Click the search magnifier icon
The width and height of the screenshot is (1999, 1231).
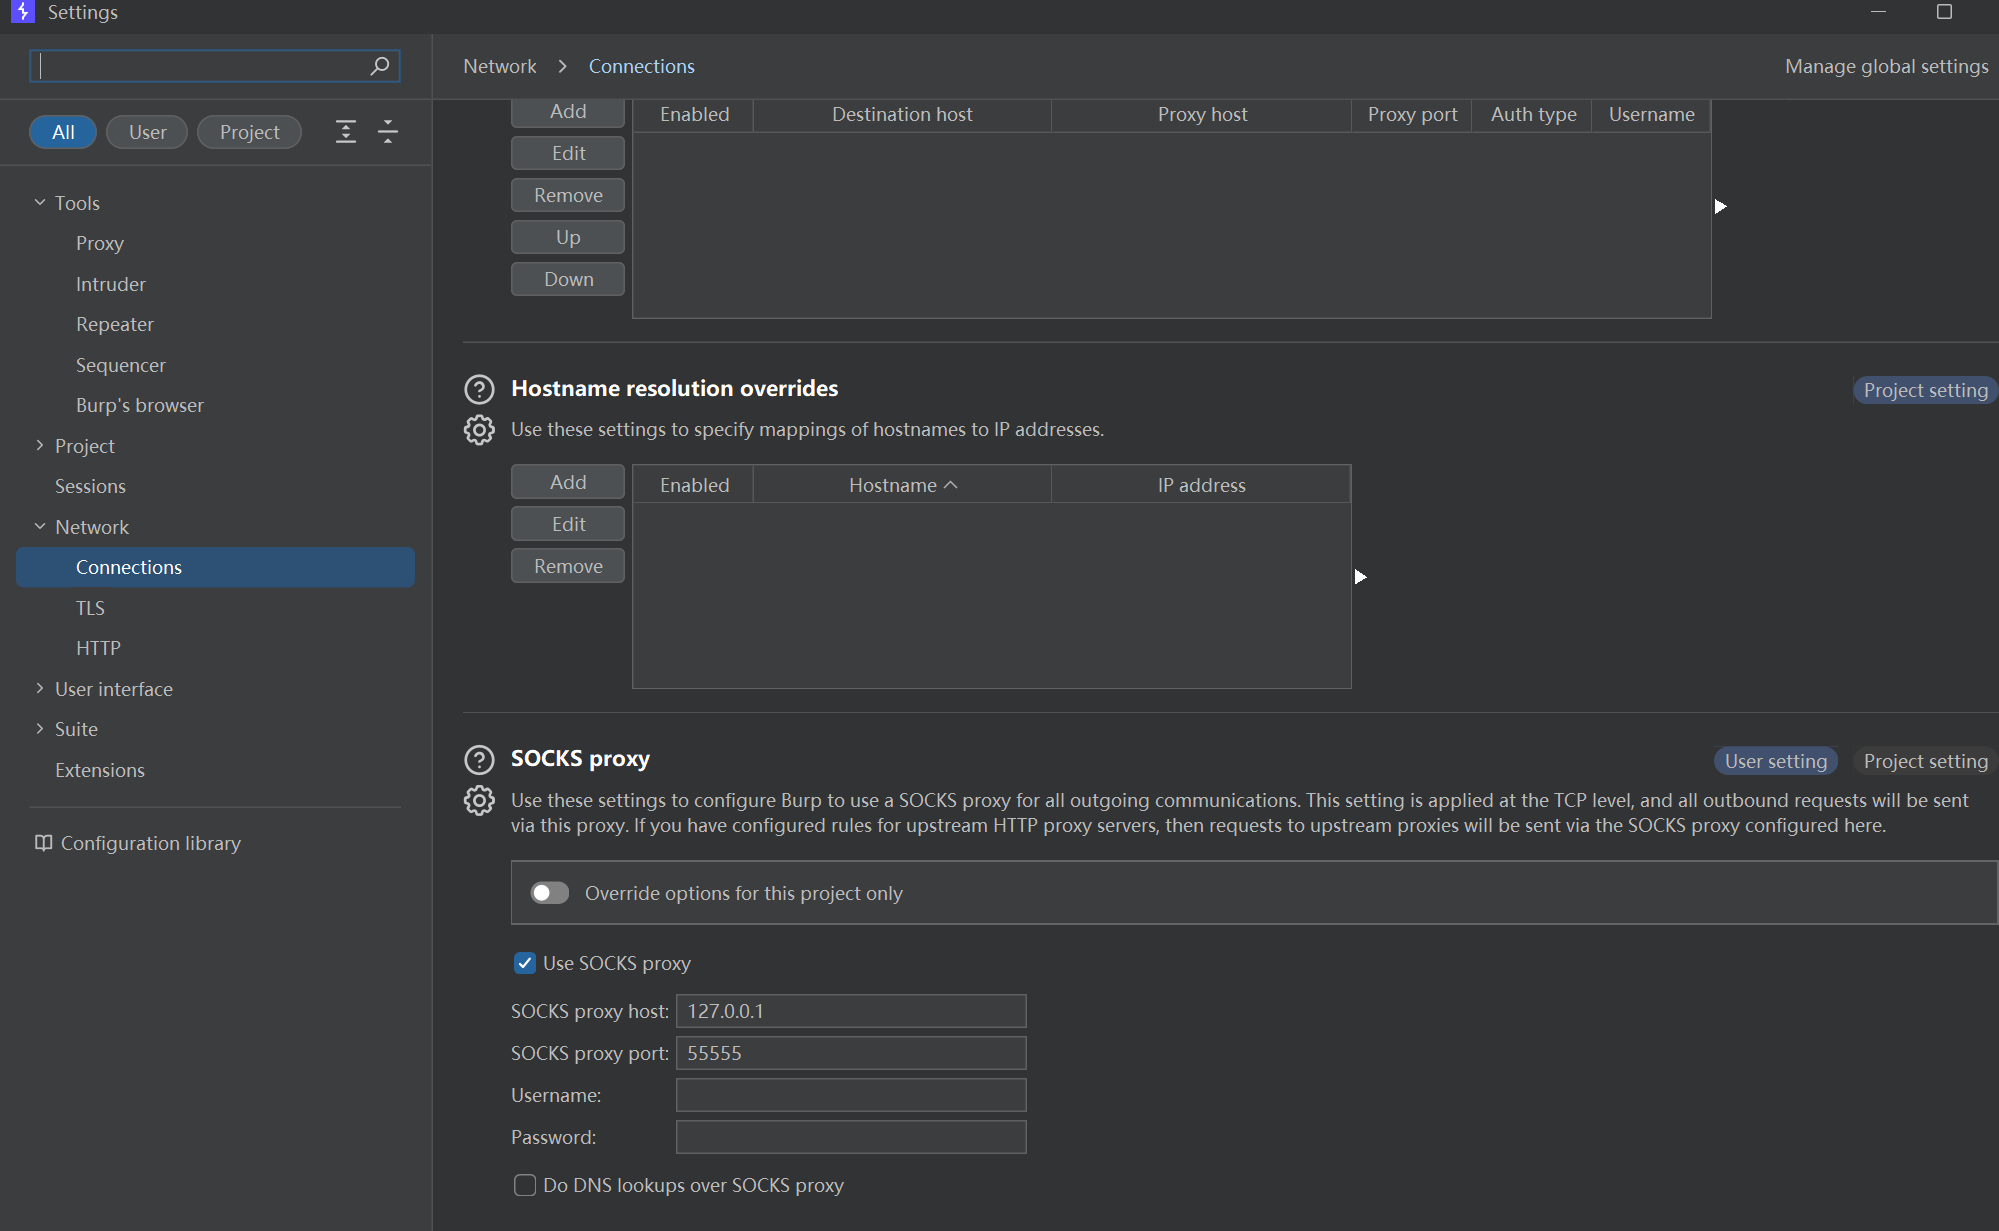click(x=380, y=66)
